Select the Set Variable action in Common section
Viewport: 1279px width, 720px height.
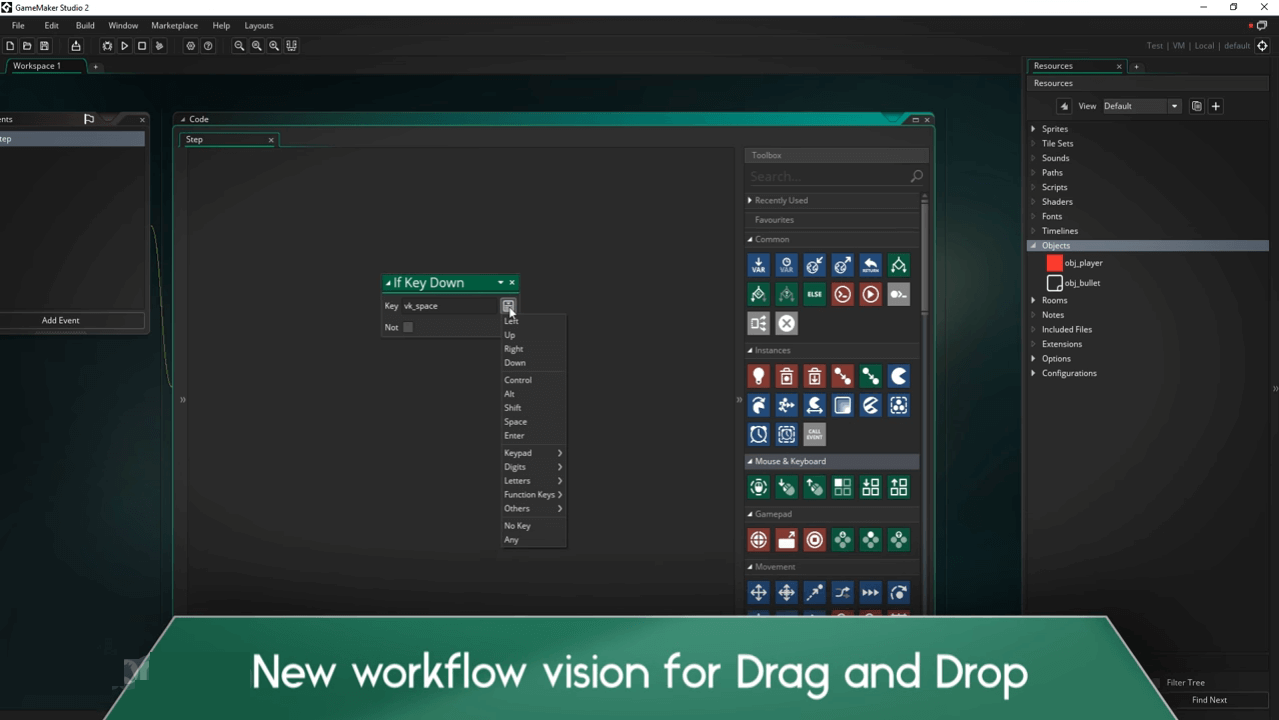pos(758,265)
